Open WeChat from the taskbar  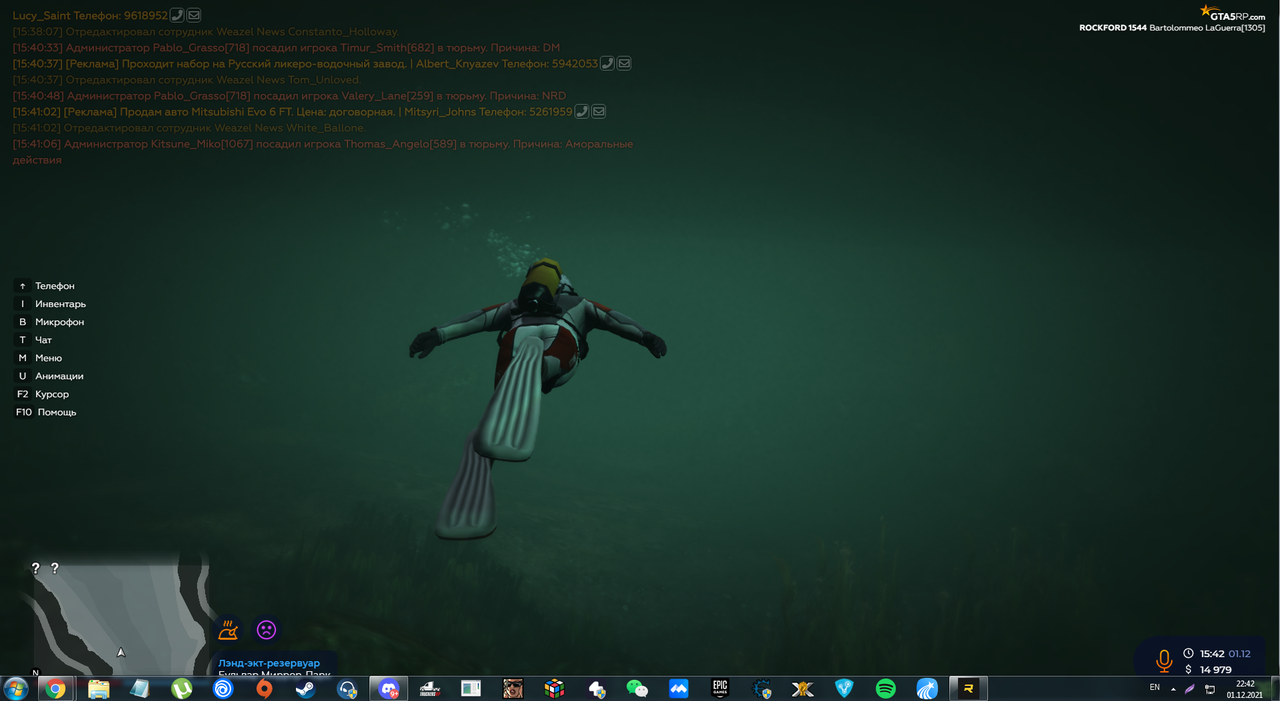[637, 688]
